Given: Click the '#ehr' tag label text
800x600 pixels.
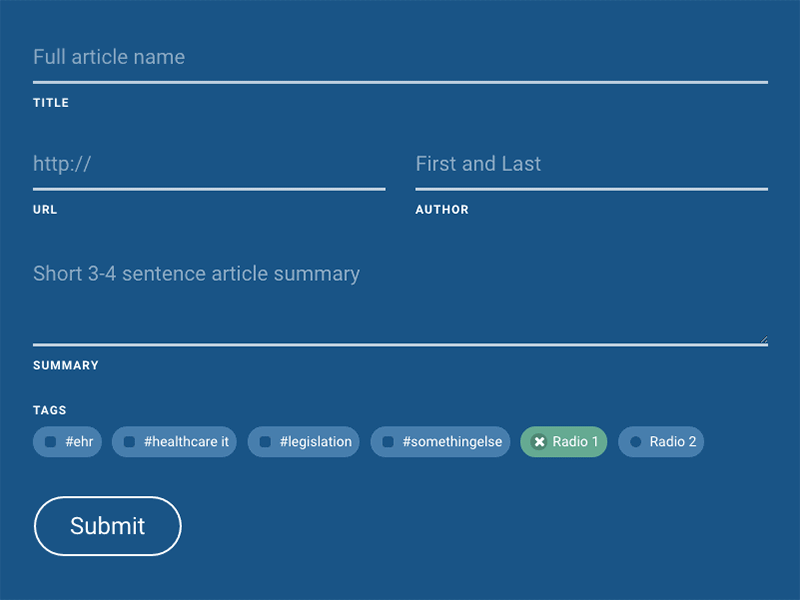Looking at the screenshot, I should pos(79,442).
